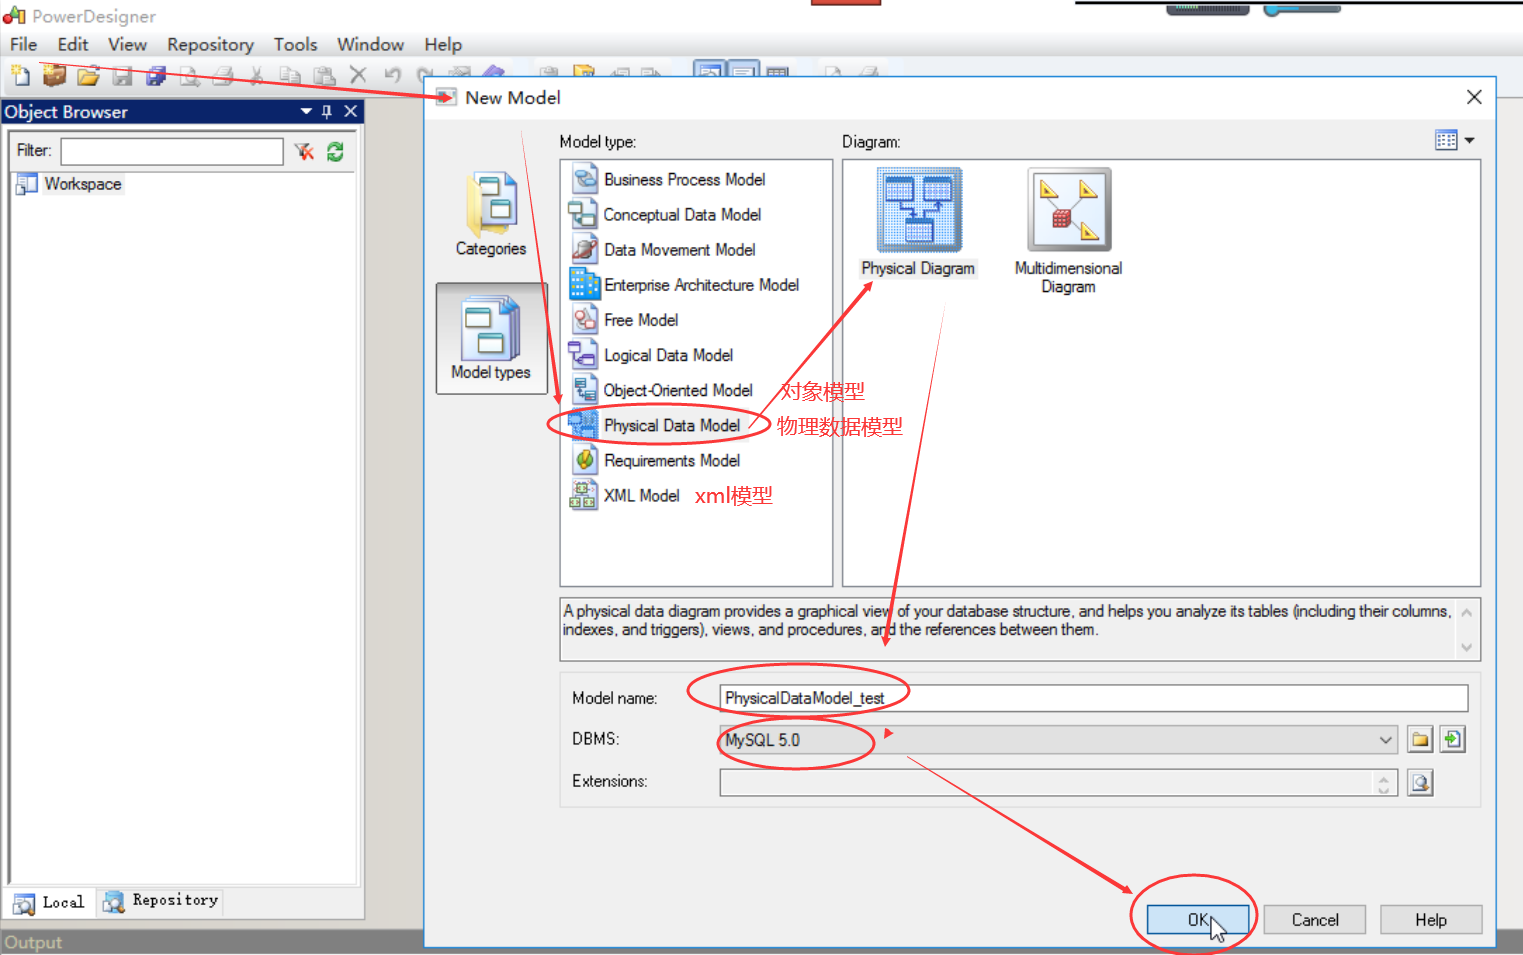Open the Window menu
Screen dimensions: 1523x955
pyautogui.click(x=370, y=45)
